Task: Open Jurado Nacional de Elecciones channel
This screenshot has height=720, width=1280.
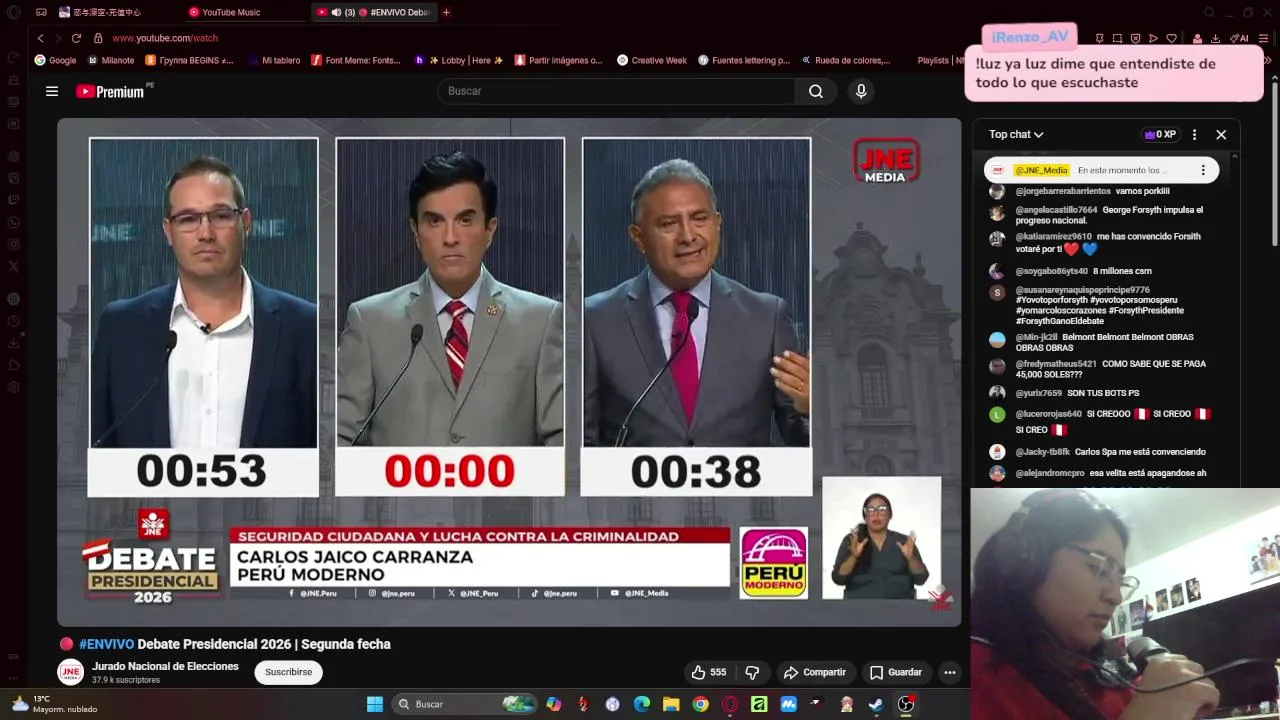Action: coord(165,666)
